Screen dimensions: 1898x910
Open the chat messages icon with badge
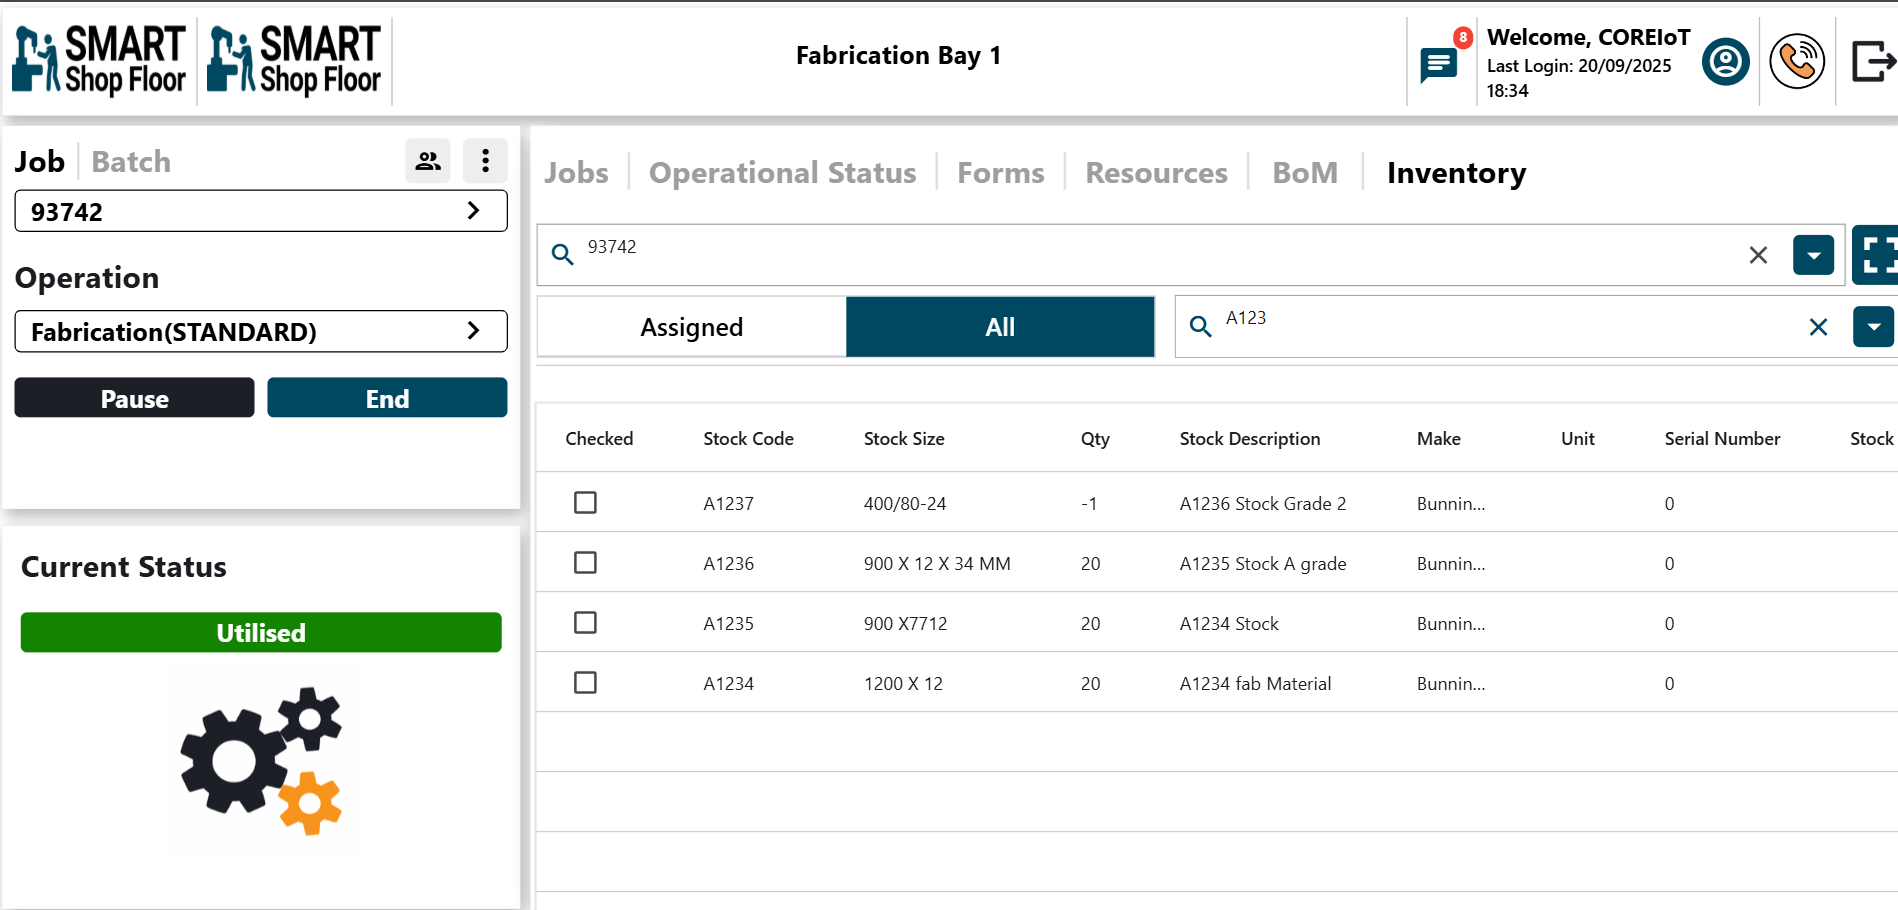click(x=1439, y=65)
